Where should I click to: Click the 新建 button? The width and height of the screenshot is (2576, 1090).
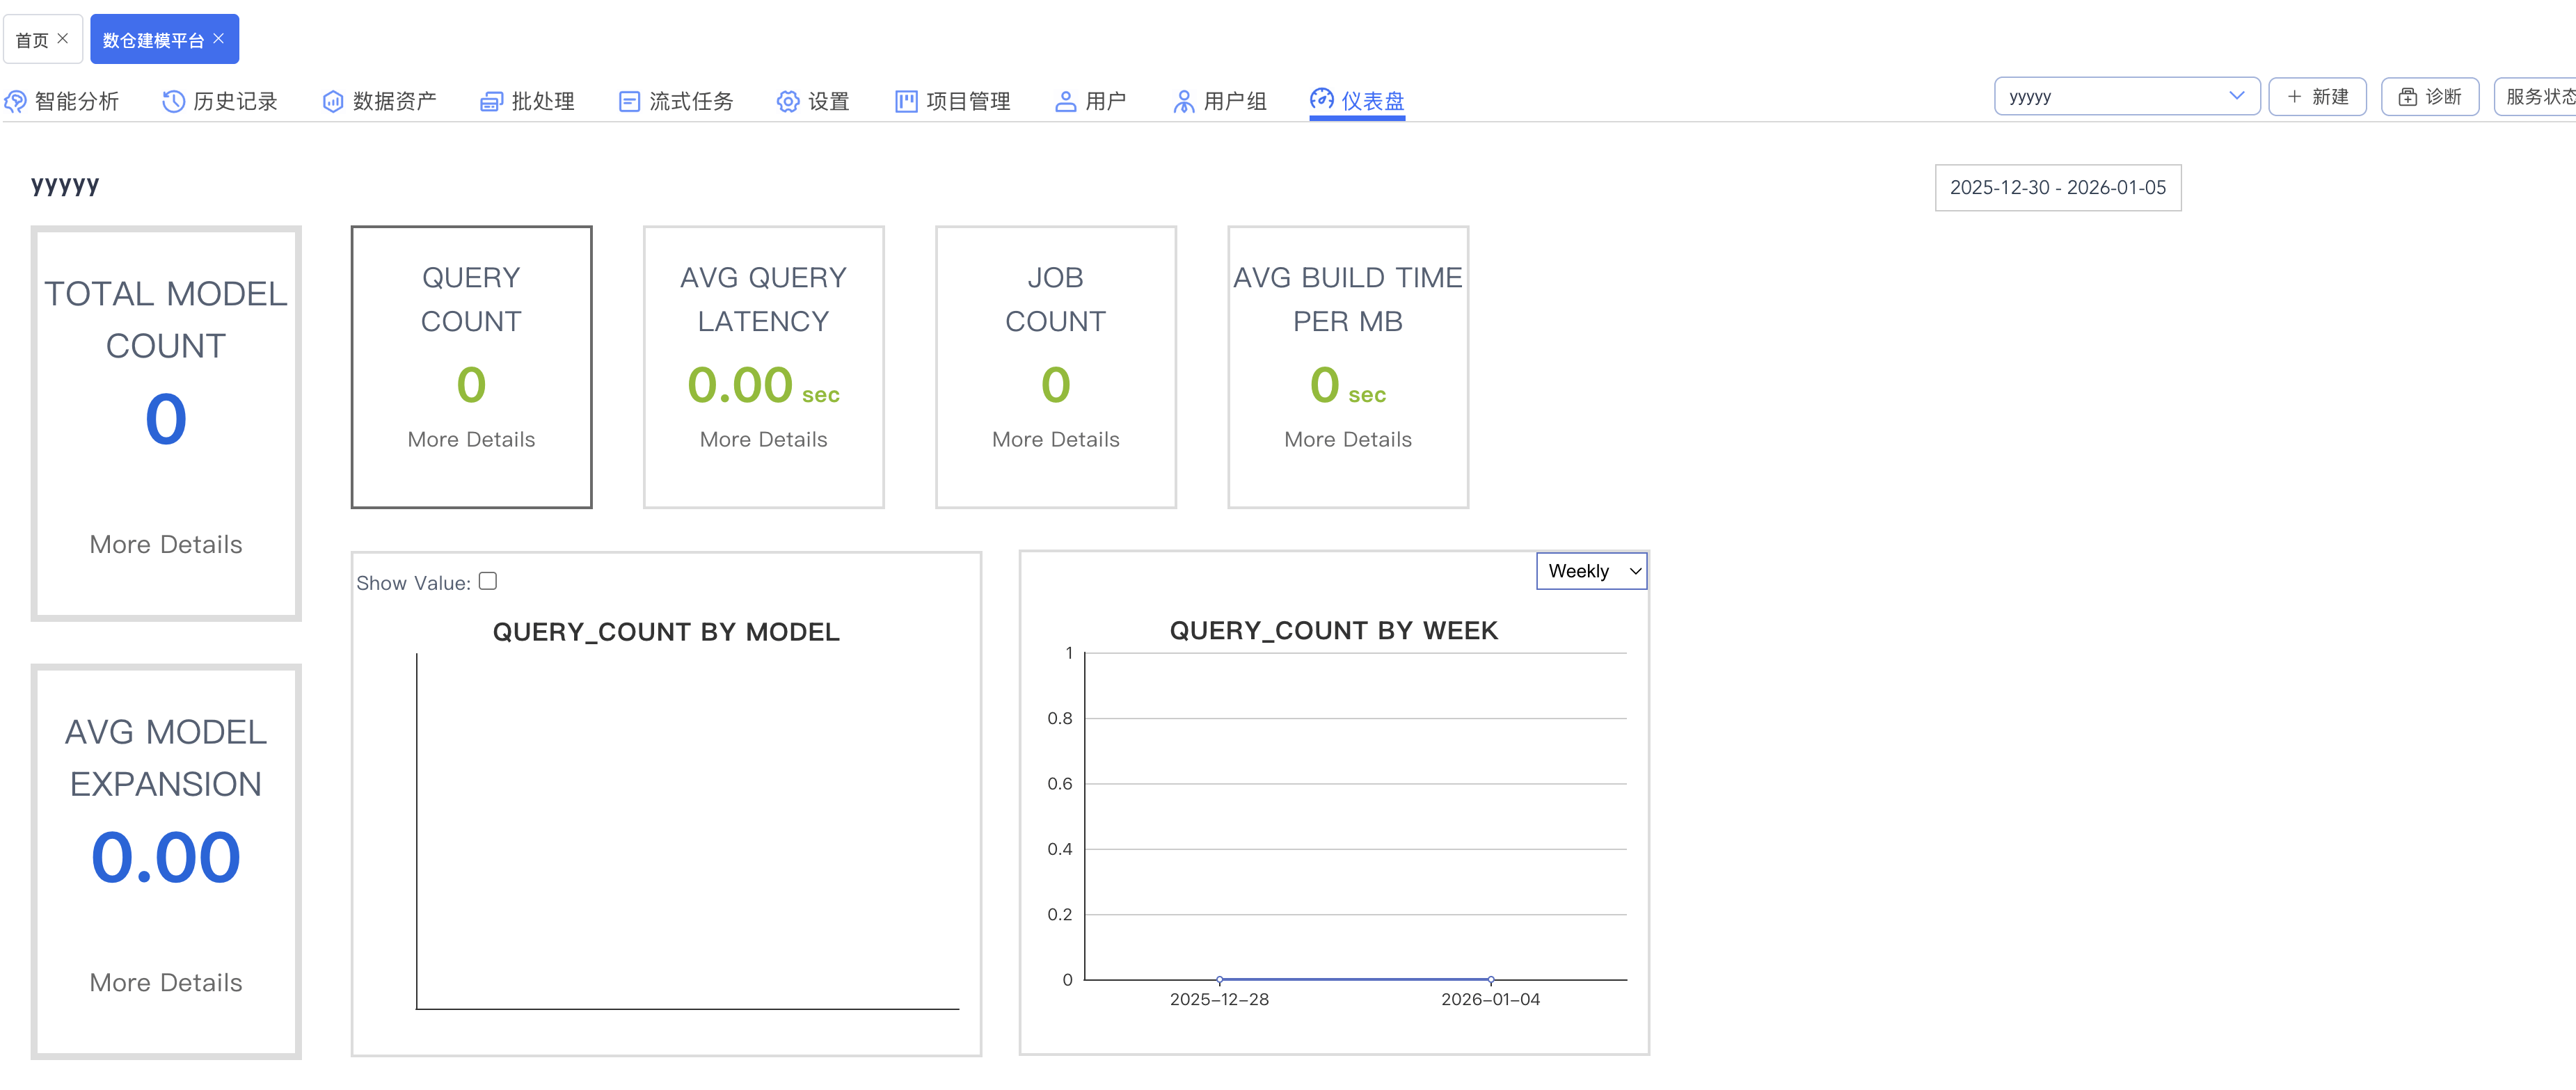point(2317,97)
